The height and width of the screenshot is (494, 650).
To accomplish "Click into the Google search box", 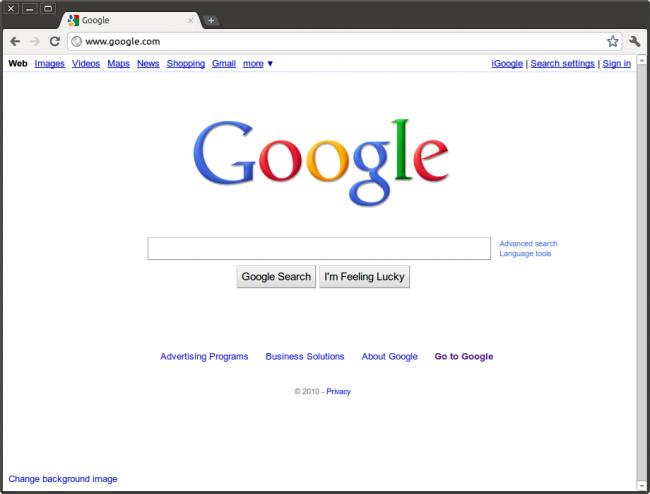I will 319,249.
